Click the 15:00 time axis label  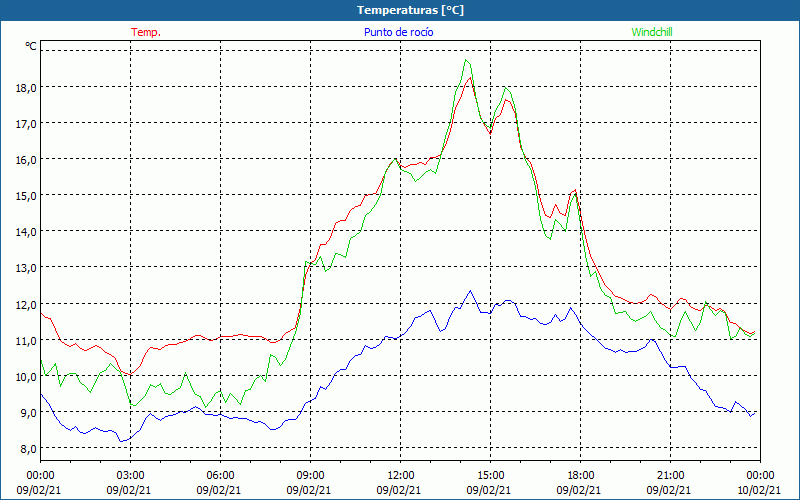point(490,476)
